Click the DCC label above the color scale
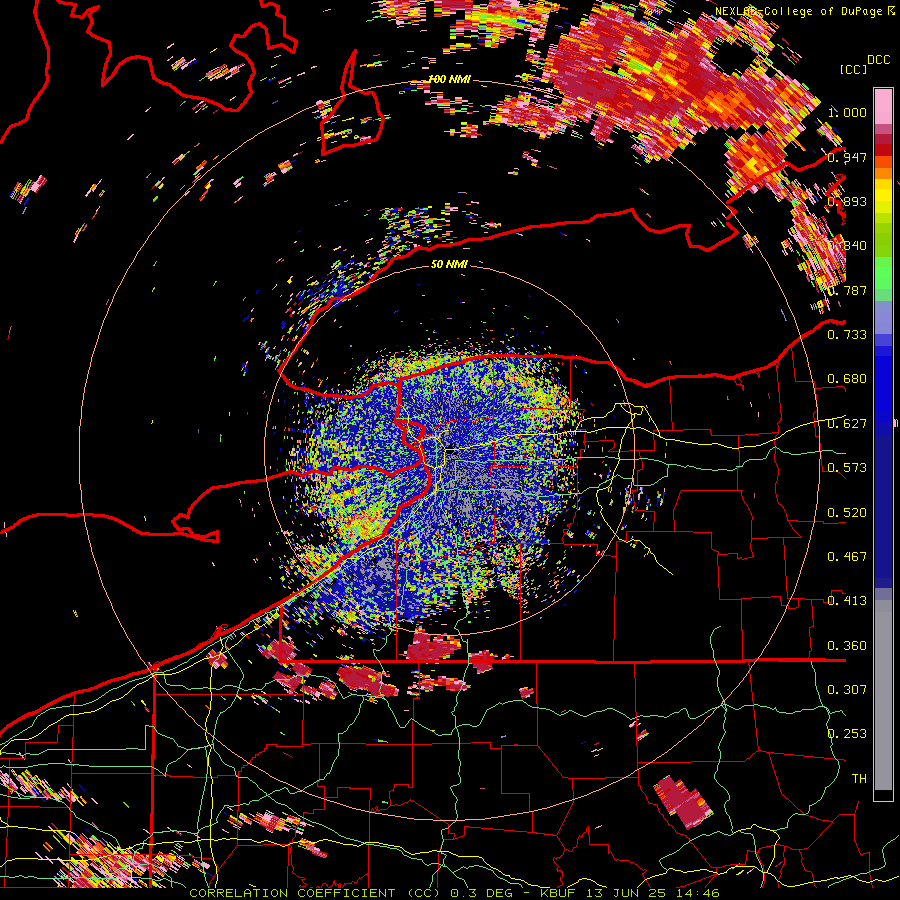 [878, 60]
